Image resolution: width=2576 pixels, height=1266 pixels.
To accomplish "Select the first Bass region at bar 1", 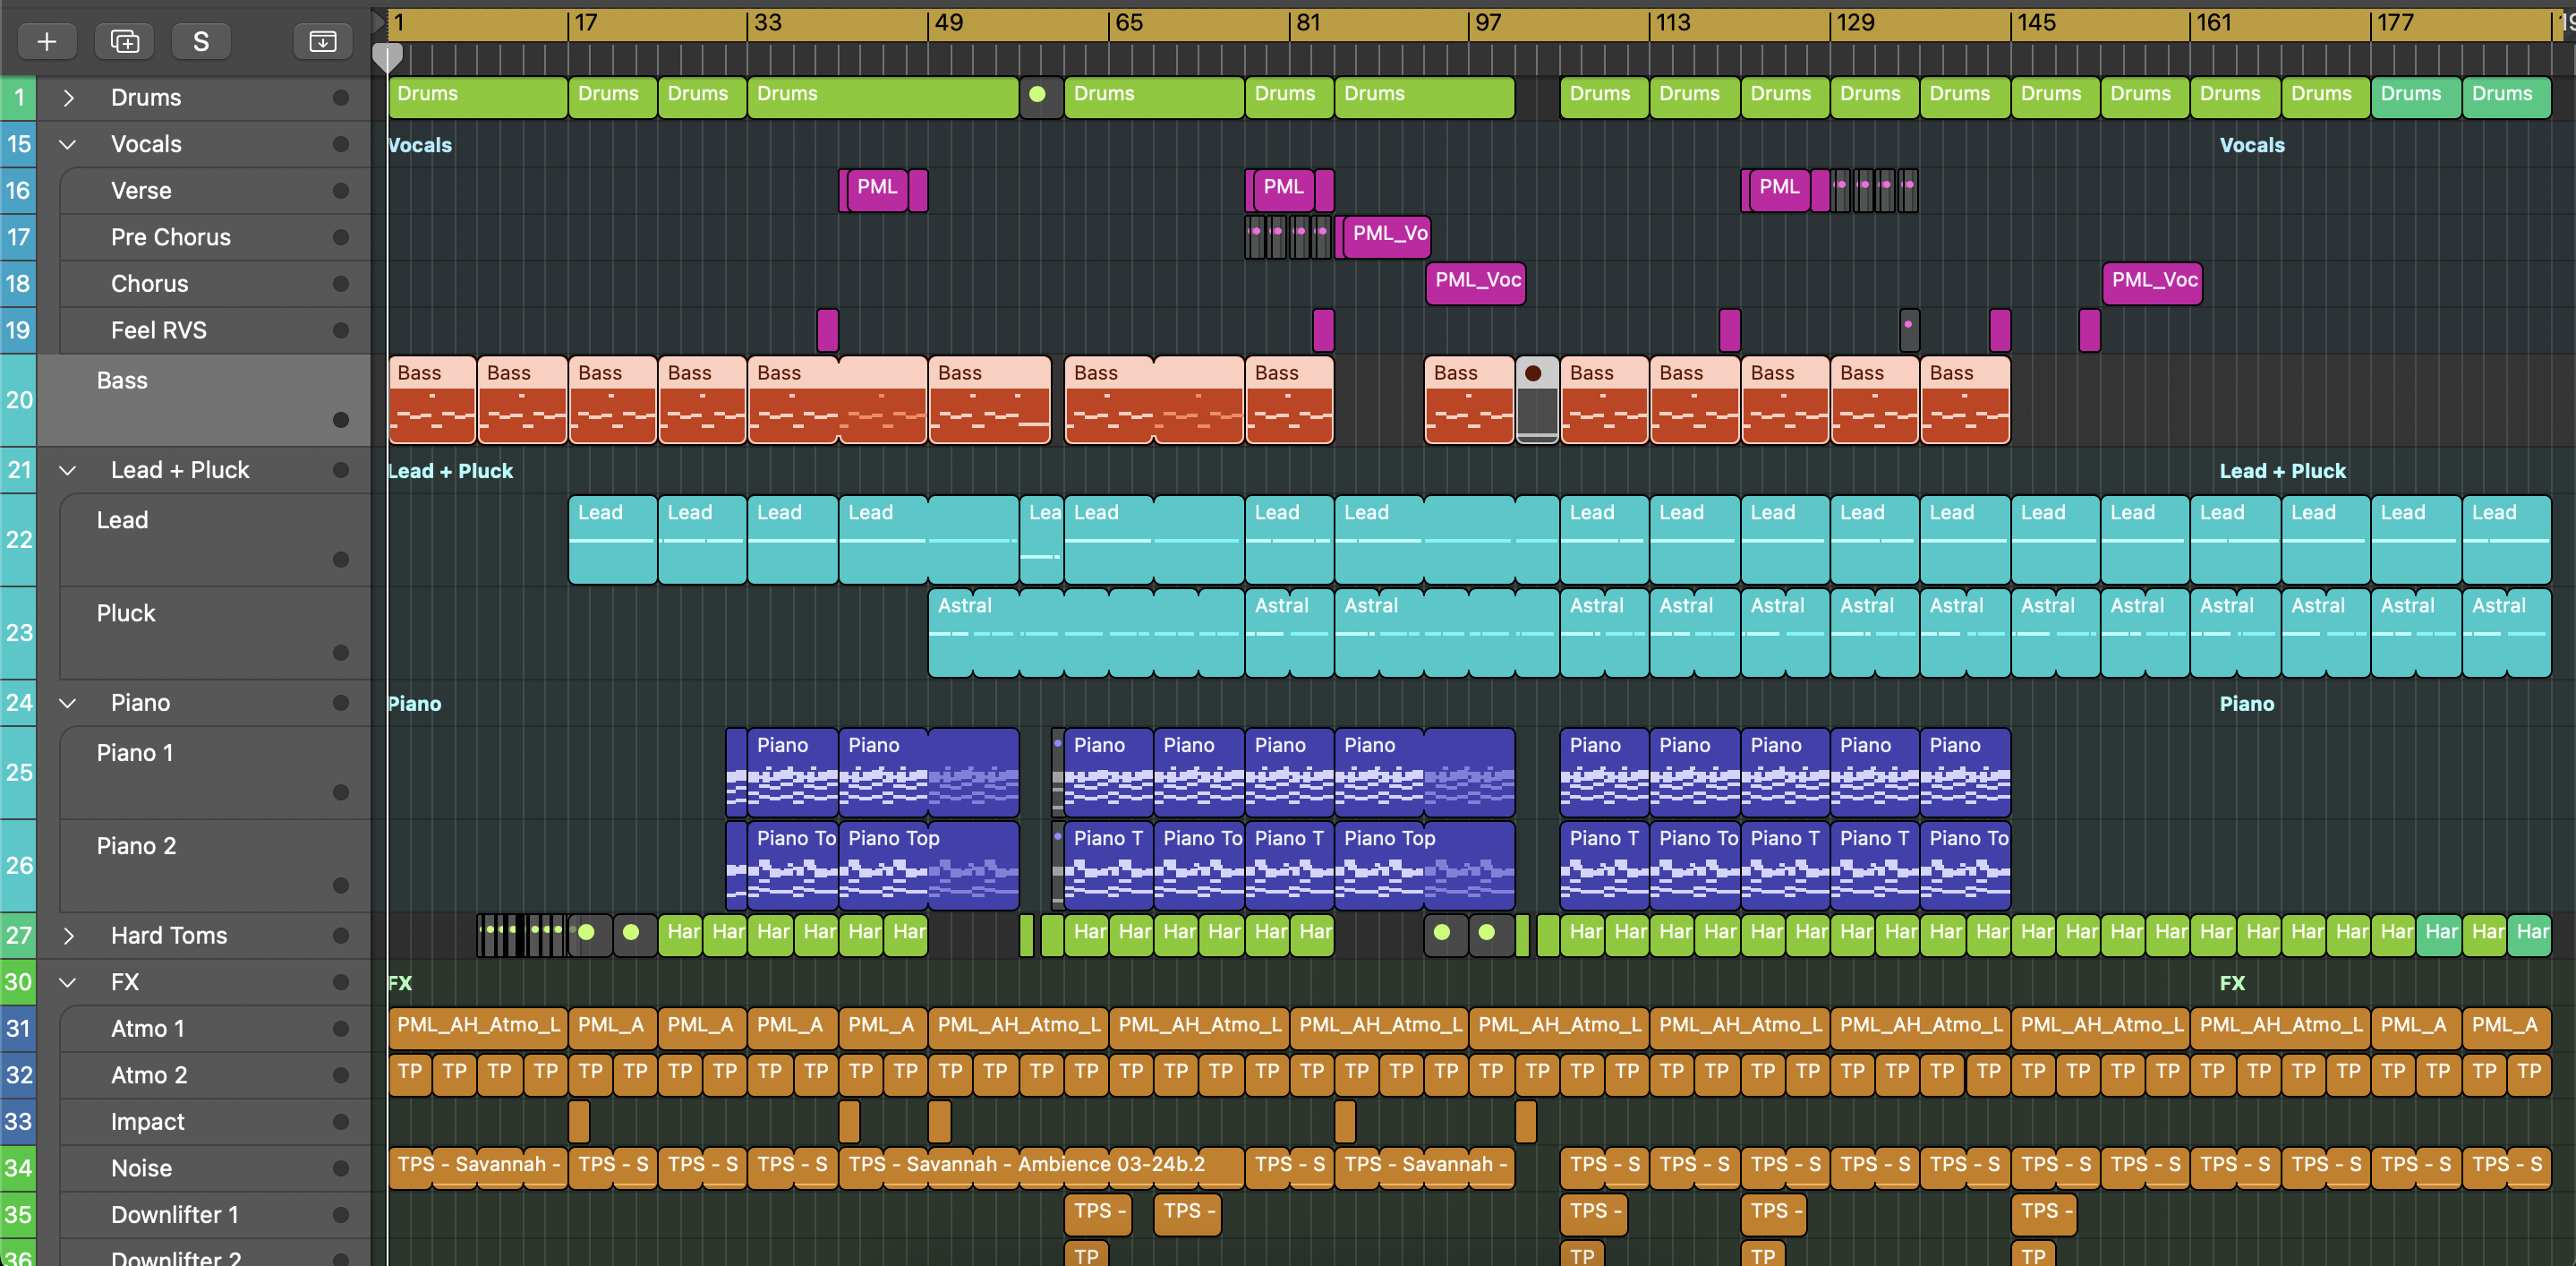I will pos(432,400).
